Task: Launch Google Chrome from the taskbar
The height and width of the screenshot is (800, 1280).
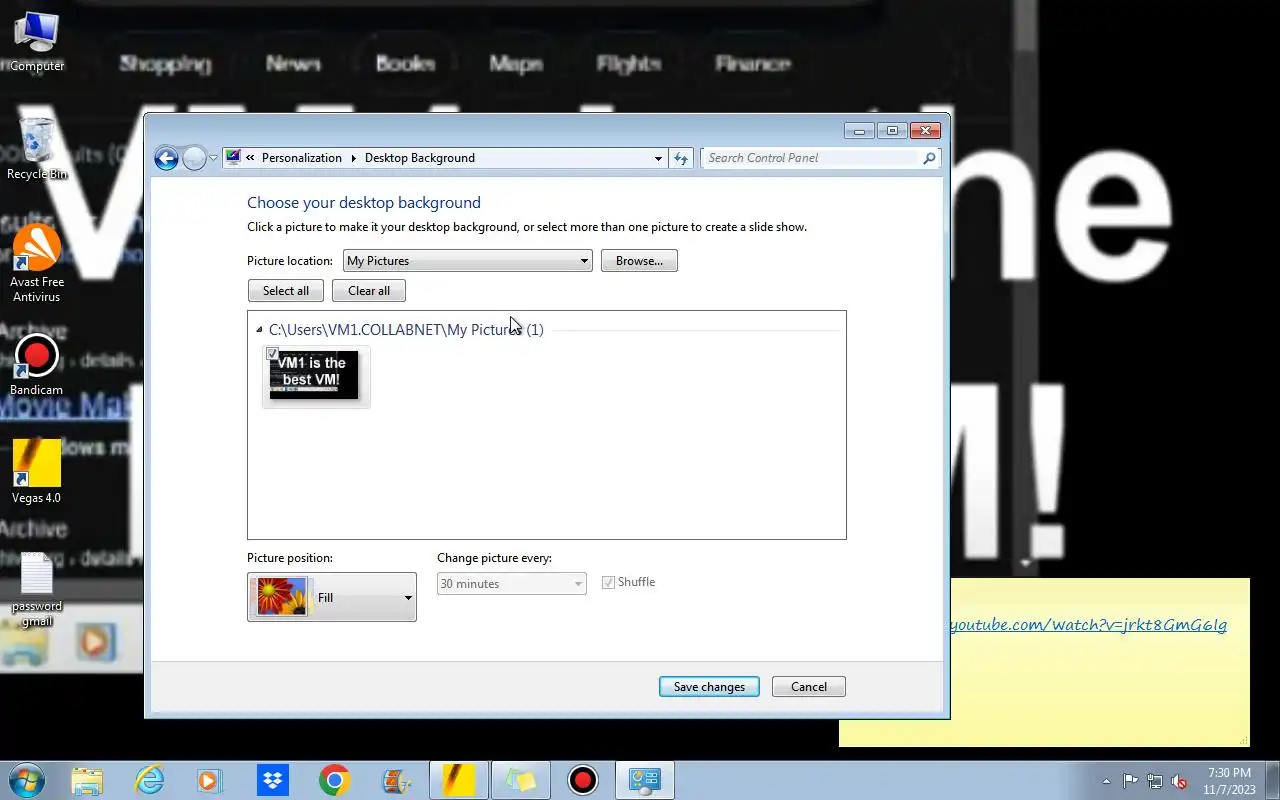Action: (334, 780)
